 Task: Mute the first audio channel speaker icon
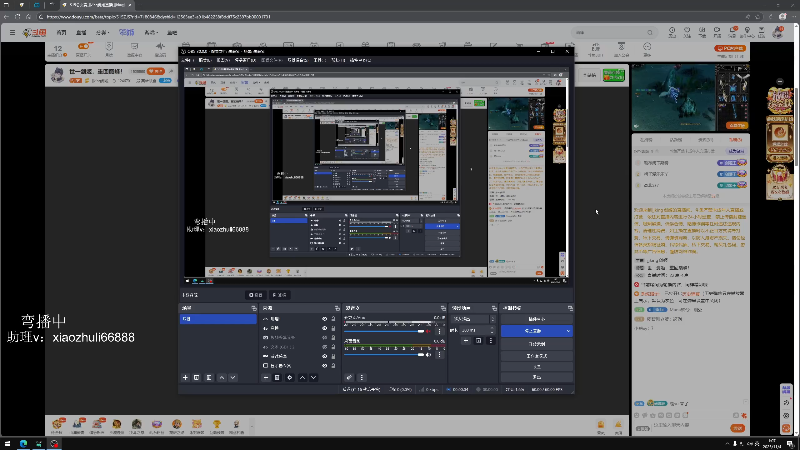(428, 331)
